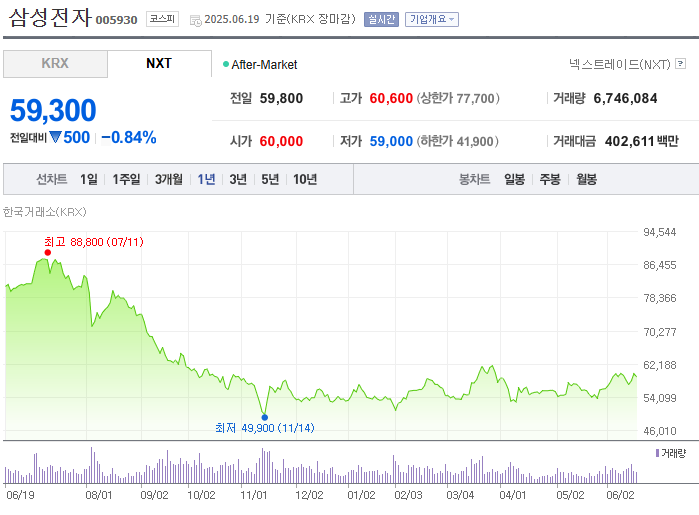The image size is (699, 515).
Task: Click the 06/02 x-axis date label
Action: click(x=620, y=495)
